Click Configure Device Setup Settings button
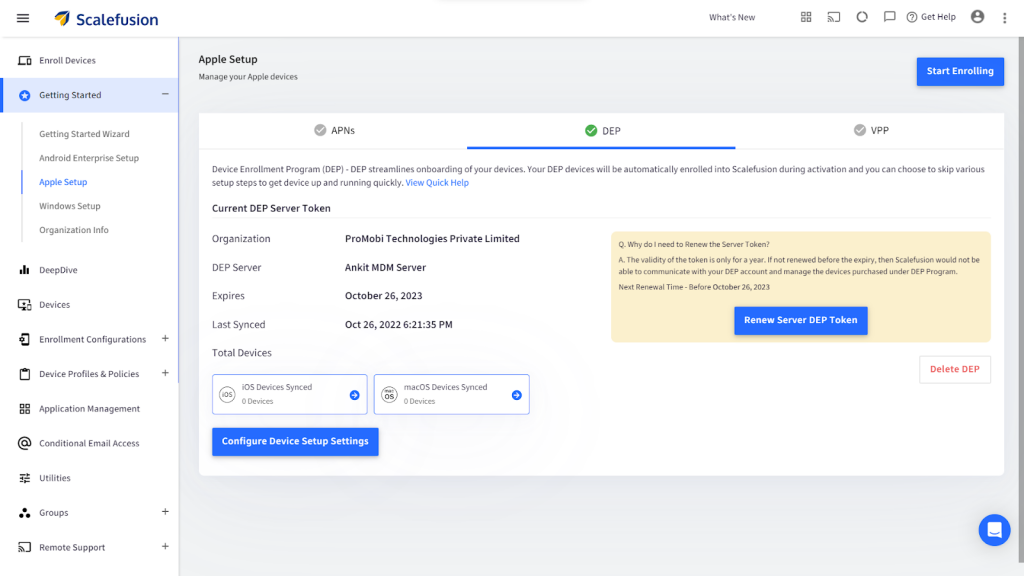This screenshot has height=576, width=1024. (295, 441)
